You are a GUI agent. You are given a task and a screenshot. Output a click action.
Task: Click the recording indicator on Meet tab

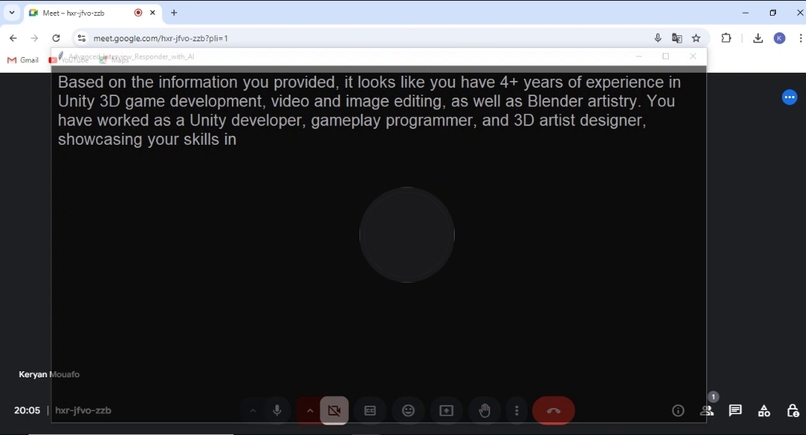[x=138, y=13]
